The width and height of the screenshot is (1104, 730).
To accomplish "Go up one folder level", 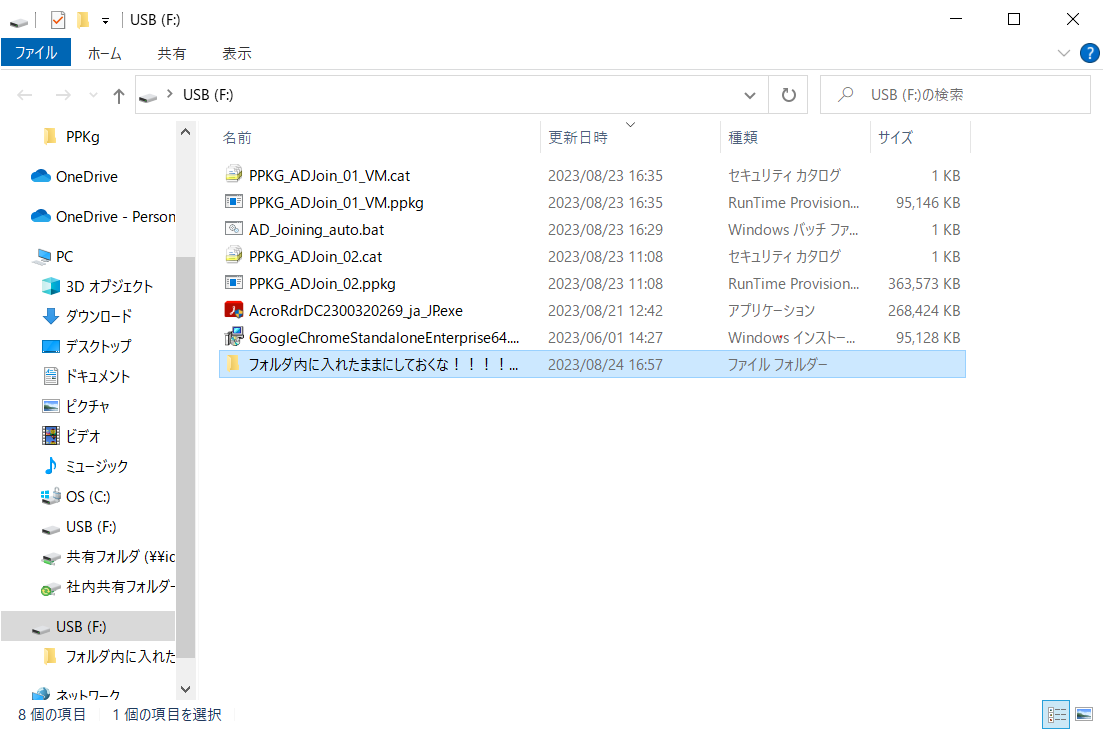I will [118, 96].
